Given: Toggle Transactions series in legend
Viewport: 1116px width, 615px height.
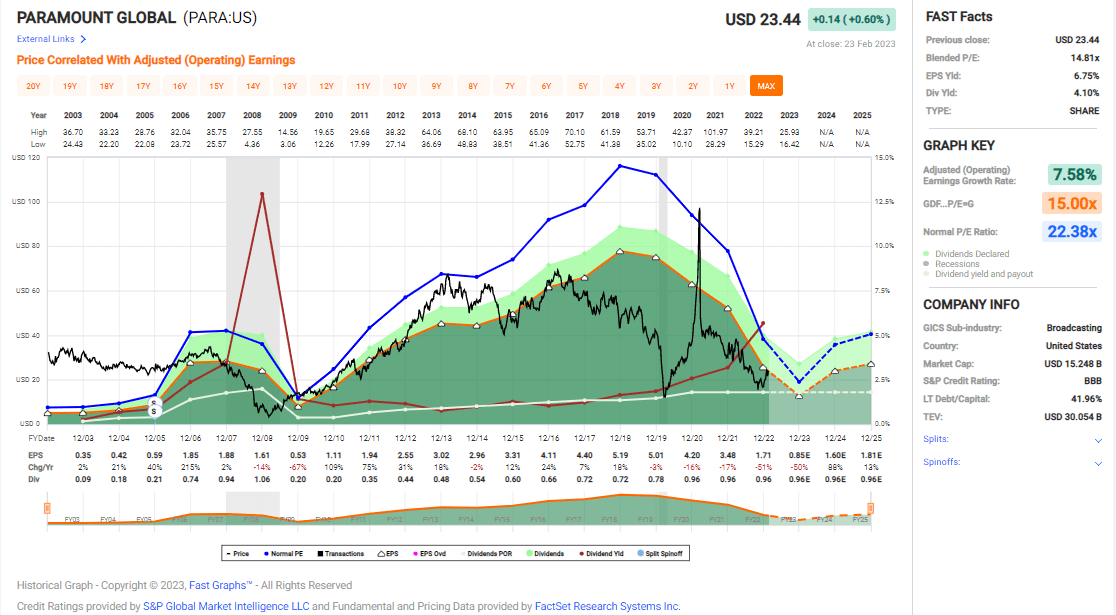Looking at the screenshot, I should 341,554.
